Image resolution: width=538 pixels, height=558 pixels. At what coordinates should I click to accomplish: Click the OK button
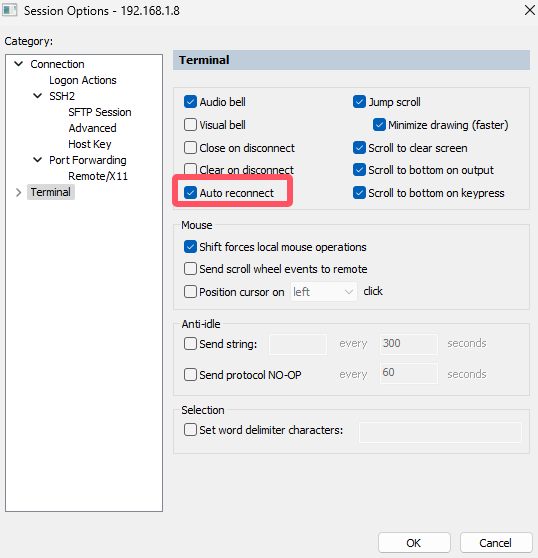(x=414, y=543)
